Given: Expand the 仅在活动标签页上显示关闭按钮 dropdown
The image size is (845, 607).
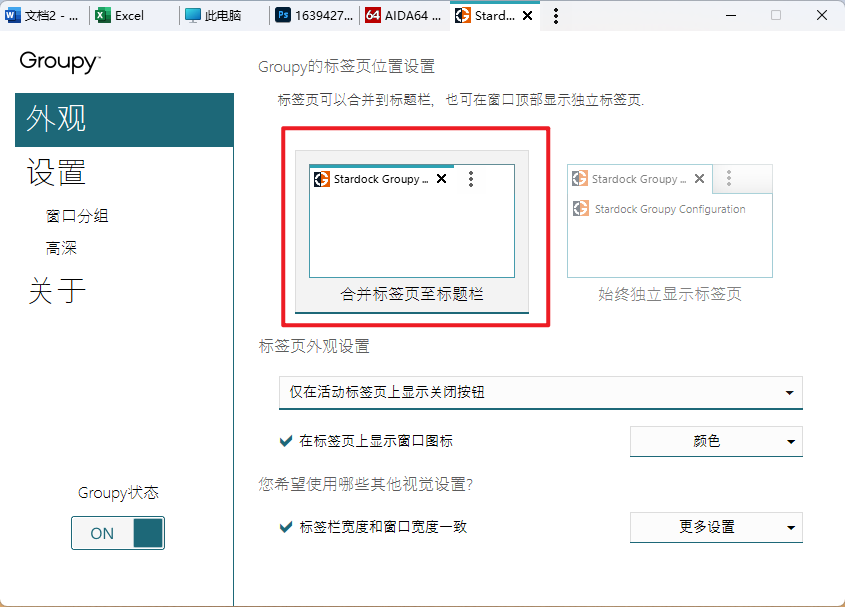Looking at the screenshot, I should pyautogui.click(x=540, y=393).
